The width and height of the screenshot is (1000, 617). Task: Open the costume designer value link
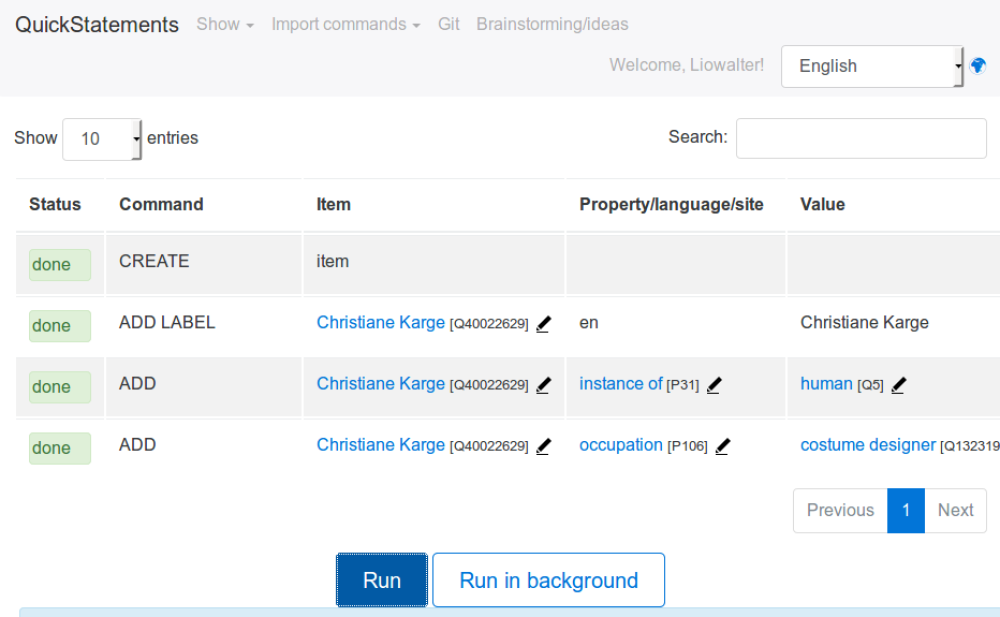tap(868, 445)
